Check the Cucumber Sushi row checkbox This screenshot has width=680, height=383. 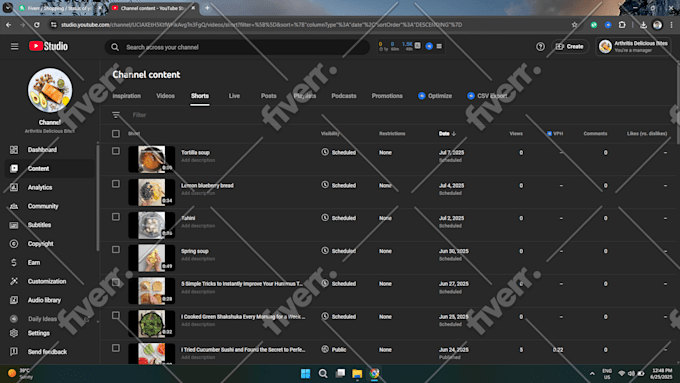[116, 348]
